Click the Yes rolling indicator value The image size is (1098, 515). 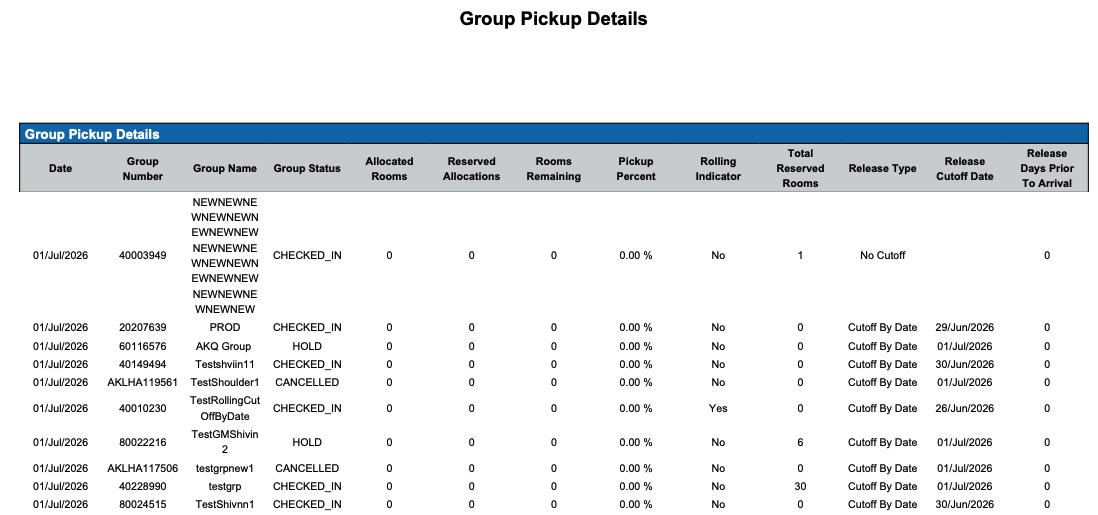click(718, 408)
